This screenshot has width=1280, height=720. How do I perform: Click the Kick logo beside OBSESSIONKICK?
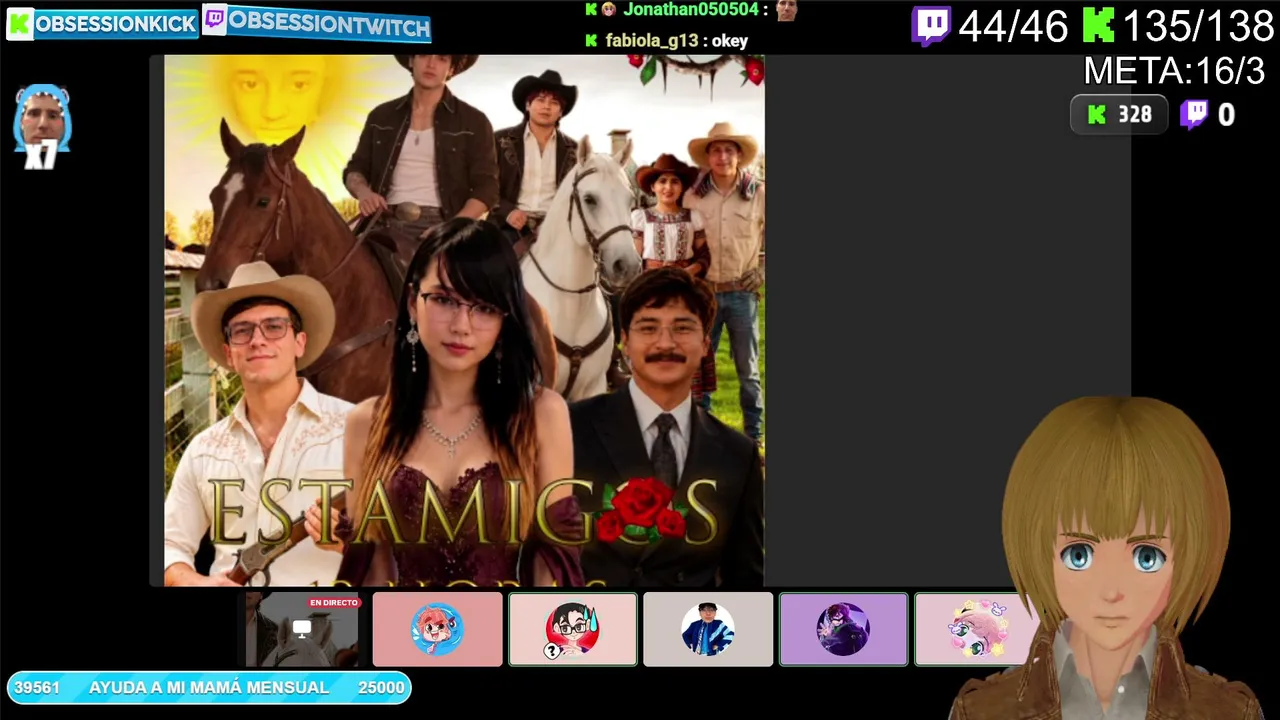(19, 24)
